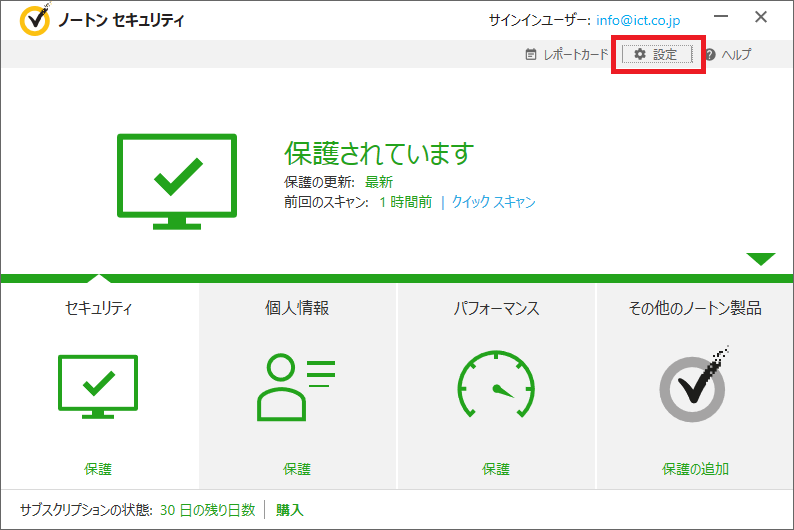Click 保護 status under パフォーマンス

point(496,469)
